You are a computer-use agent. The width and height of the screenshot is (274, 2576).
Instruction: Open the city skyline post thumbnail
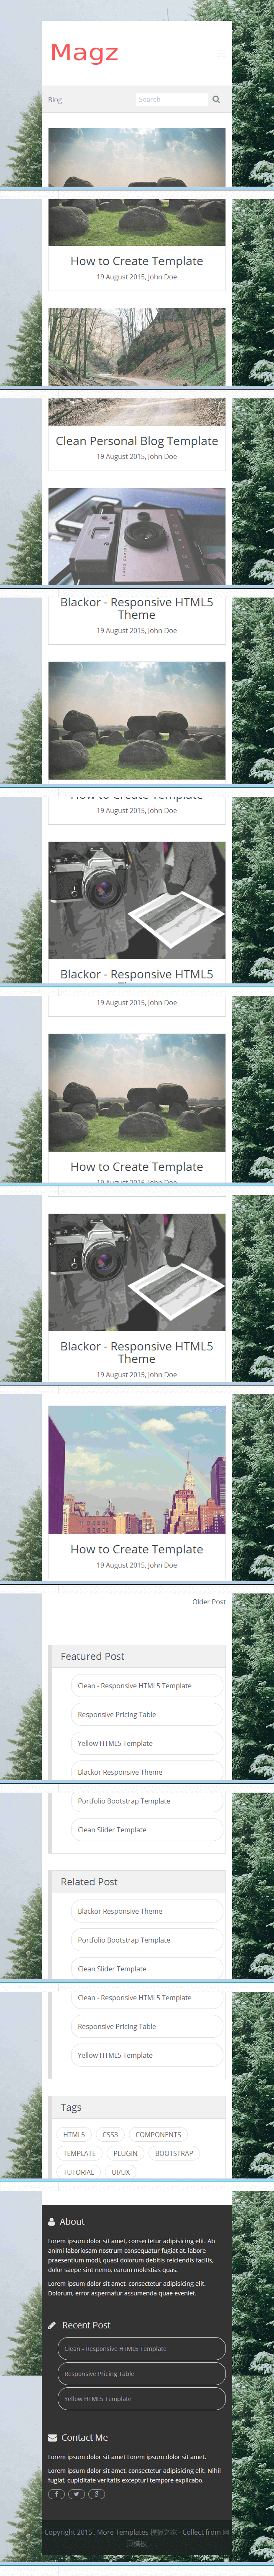[137, 1470]
